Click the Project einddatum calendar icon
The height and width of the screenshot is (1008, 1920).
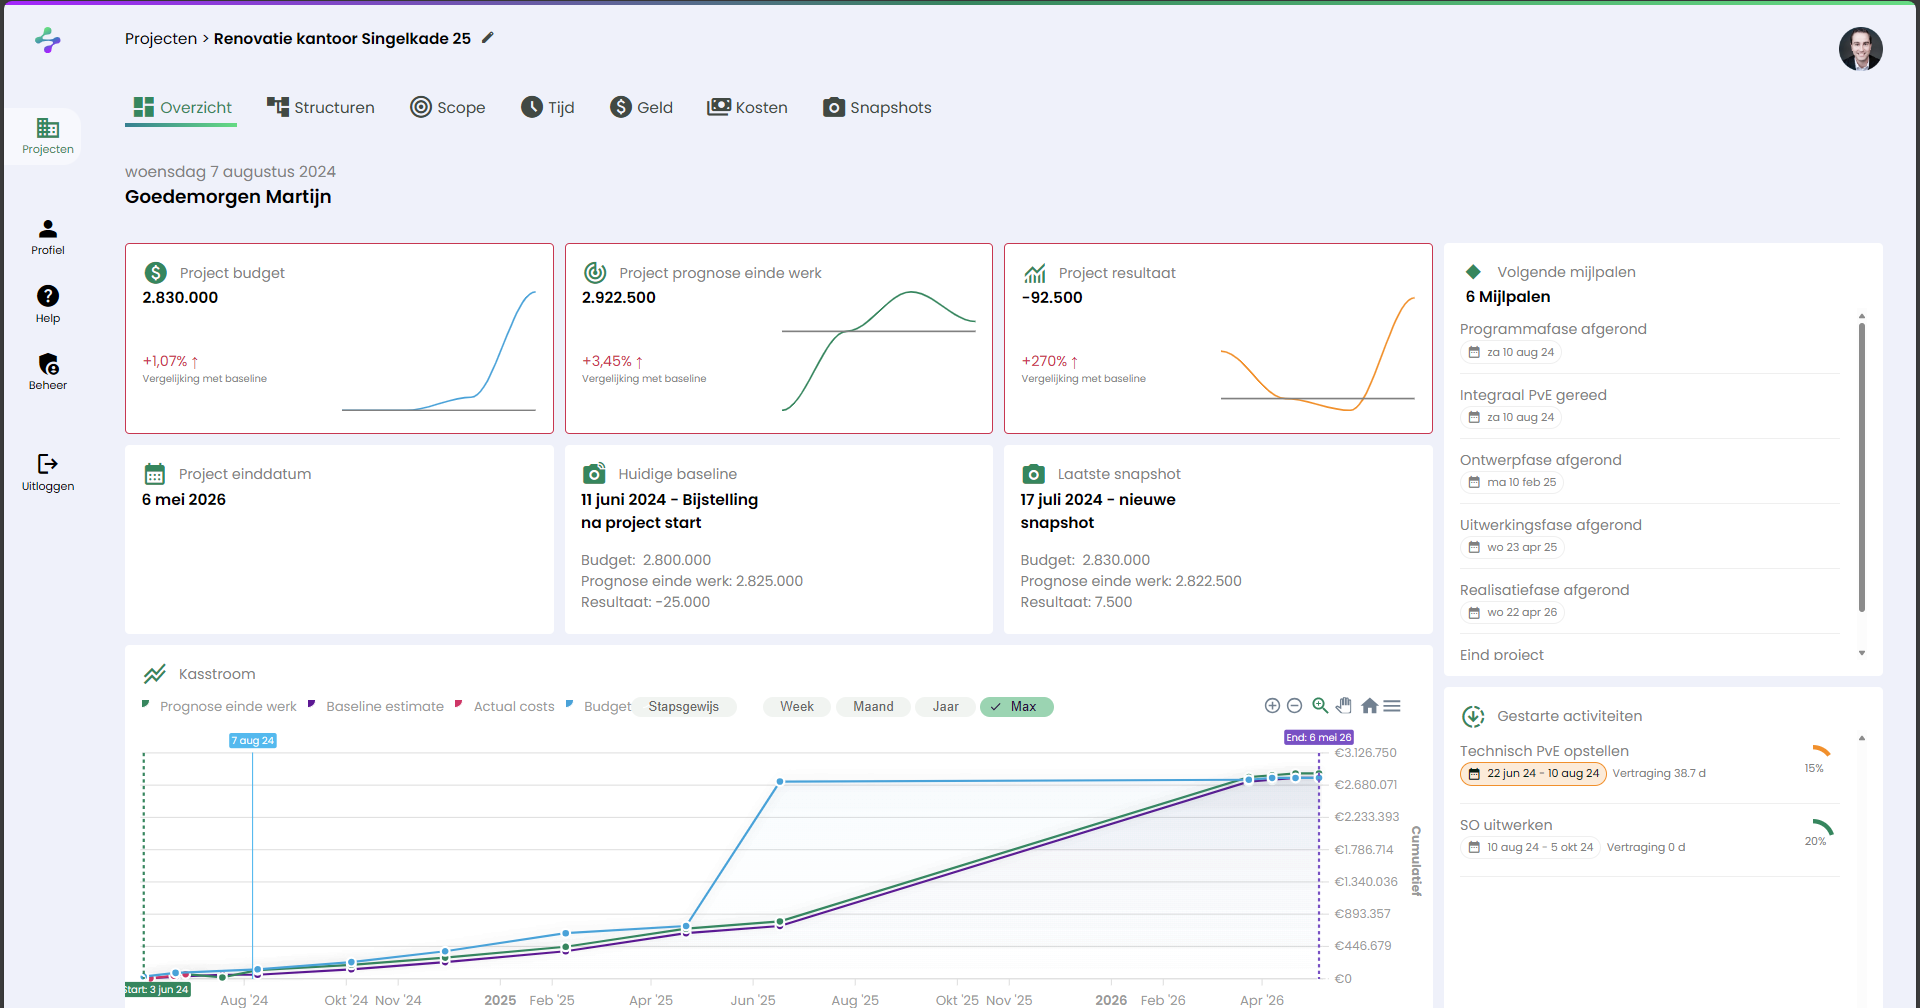155,473
